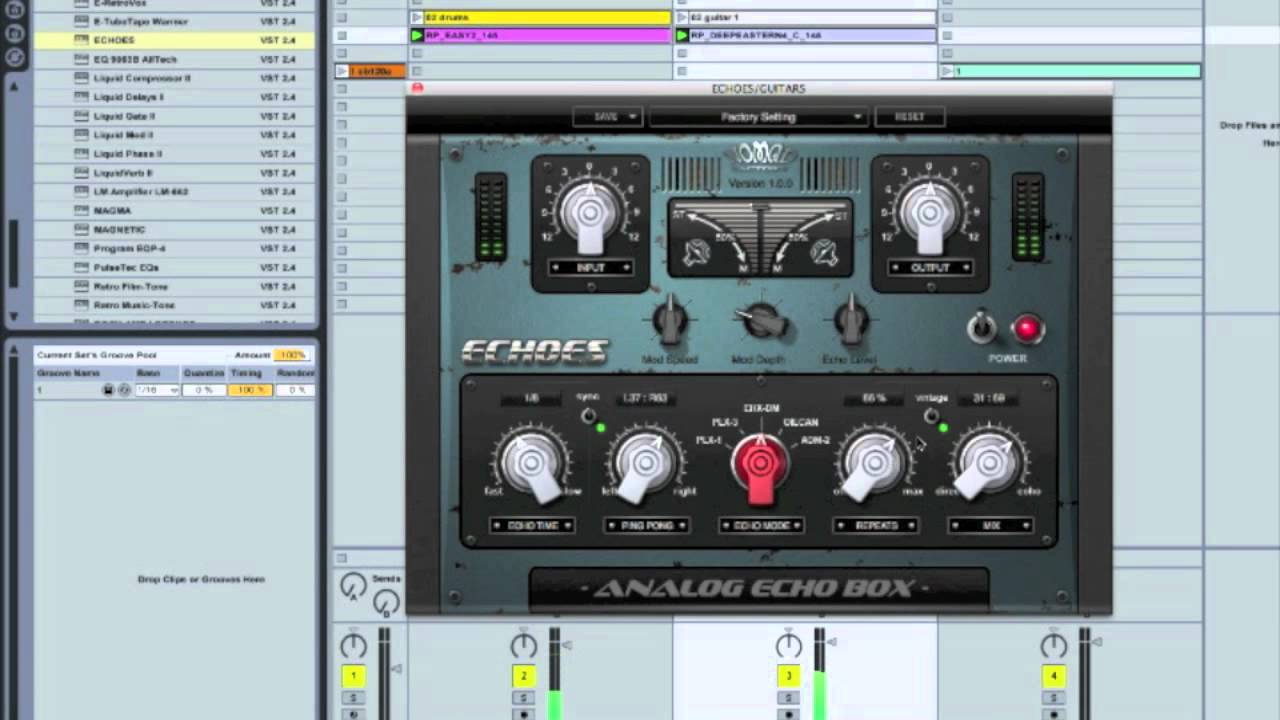1280x720 pixels.
Task: Click plugin icon beside EQ 9063B AllTech
Action: click(82, 59)
